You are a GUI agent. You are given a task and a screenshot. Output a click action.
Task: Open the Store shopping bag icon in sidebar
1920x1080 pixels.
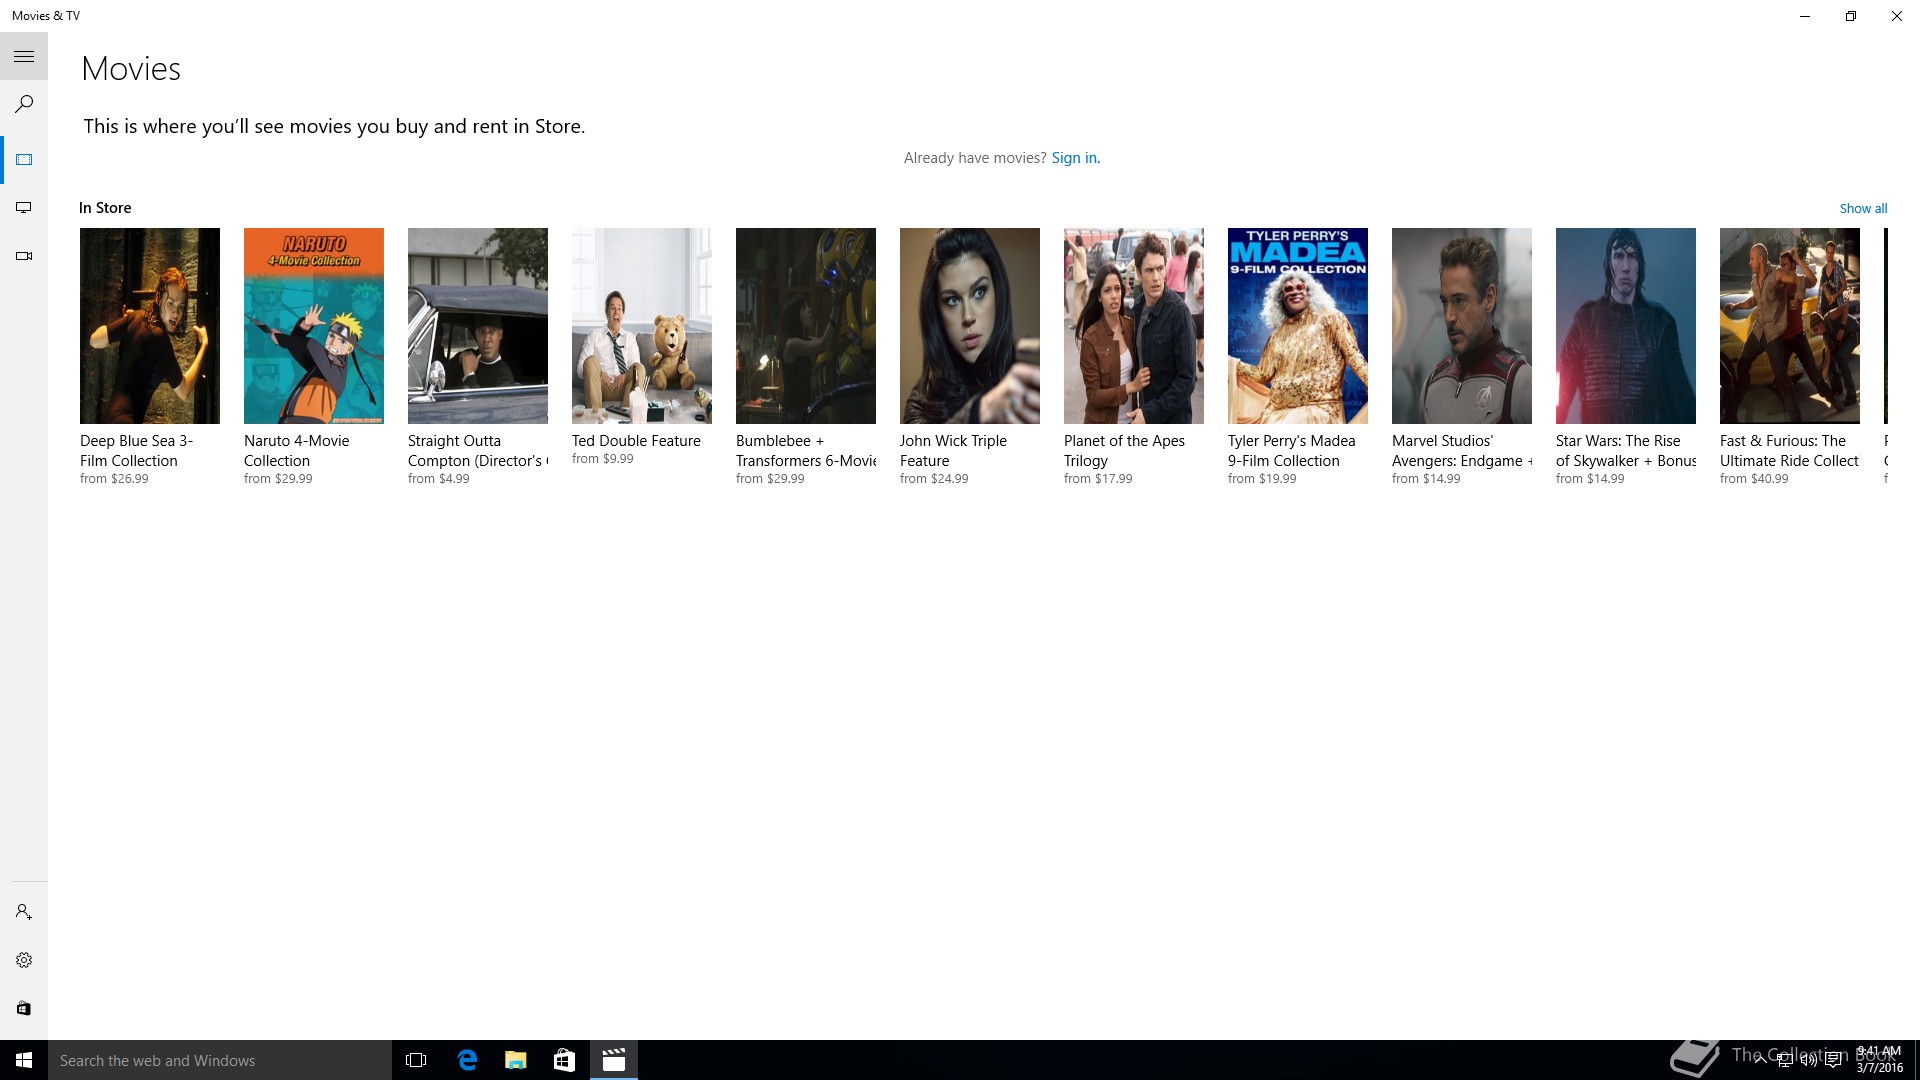tap(24, 1008)
